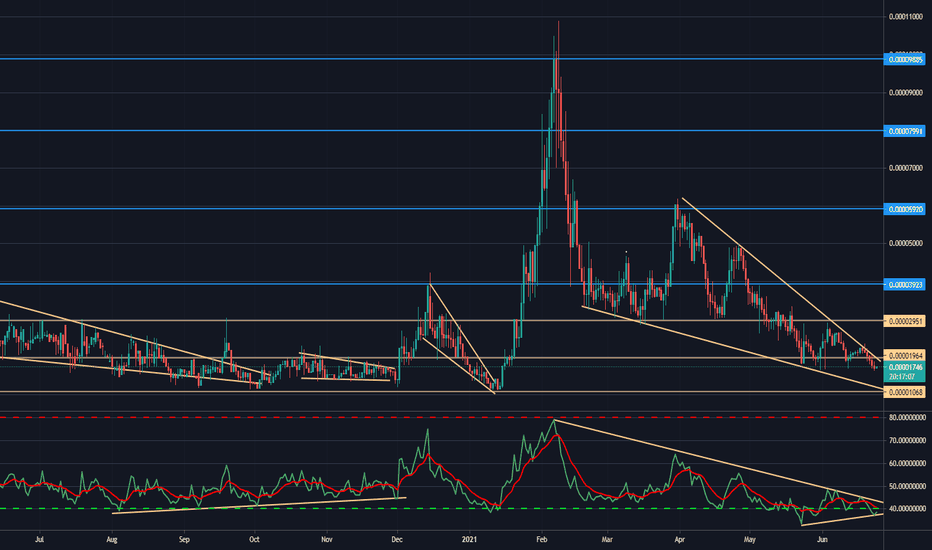Select the tan 0.00001964 price level tag
932x550 pixels.
tap(904, 356)
